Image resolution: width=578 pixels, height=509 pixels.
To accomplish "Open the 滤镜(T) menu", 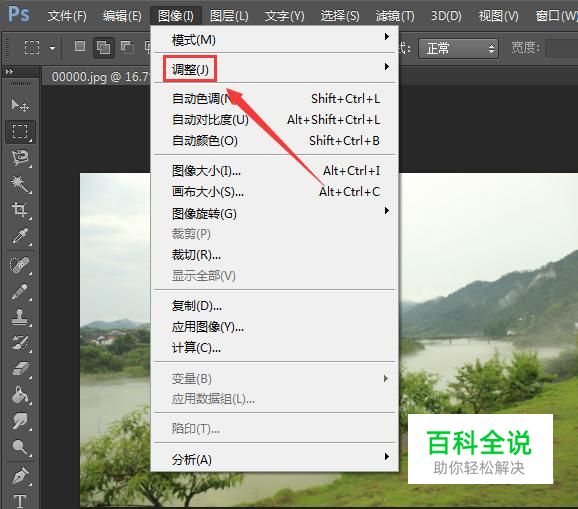I will (x=395, y=16).
